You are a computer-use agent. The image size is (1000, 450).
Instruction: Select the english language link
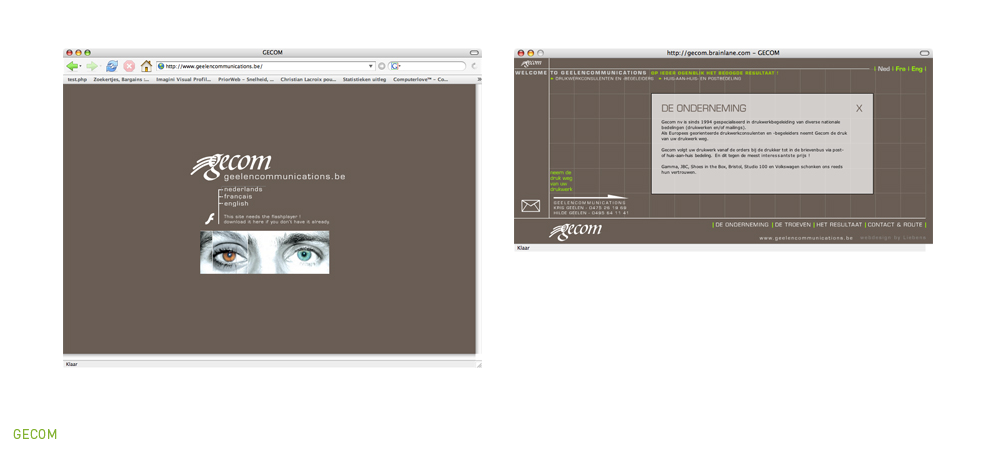pos(236,204)
